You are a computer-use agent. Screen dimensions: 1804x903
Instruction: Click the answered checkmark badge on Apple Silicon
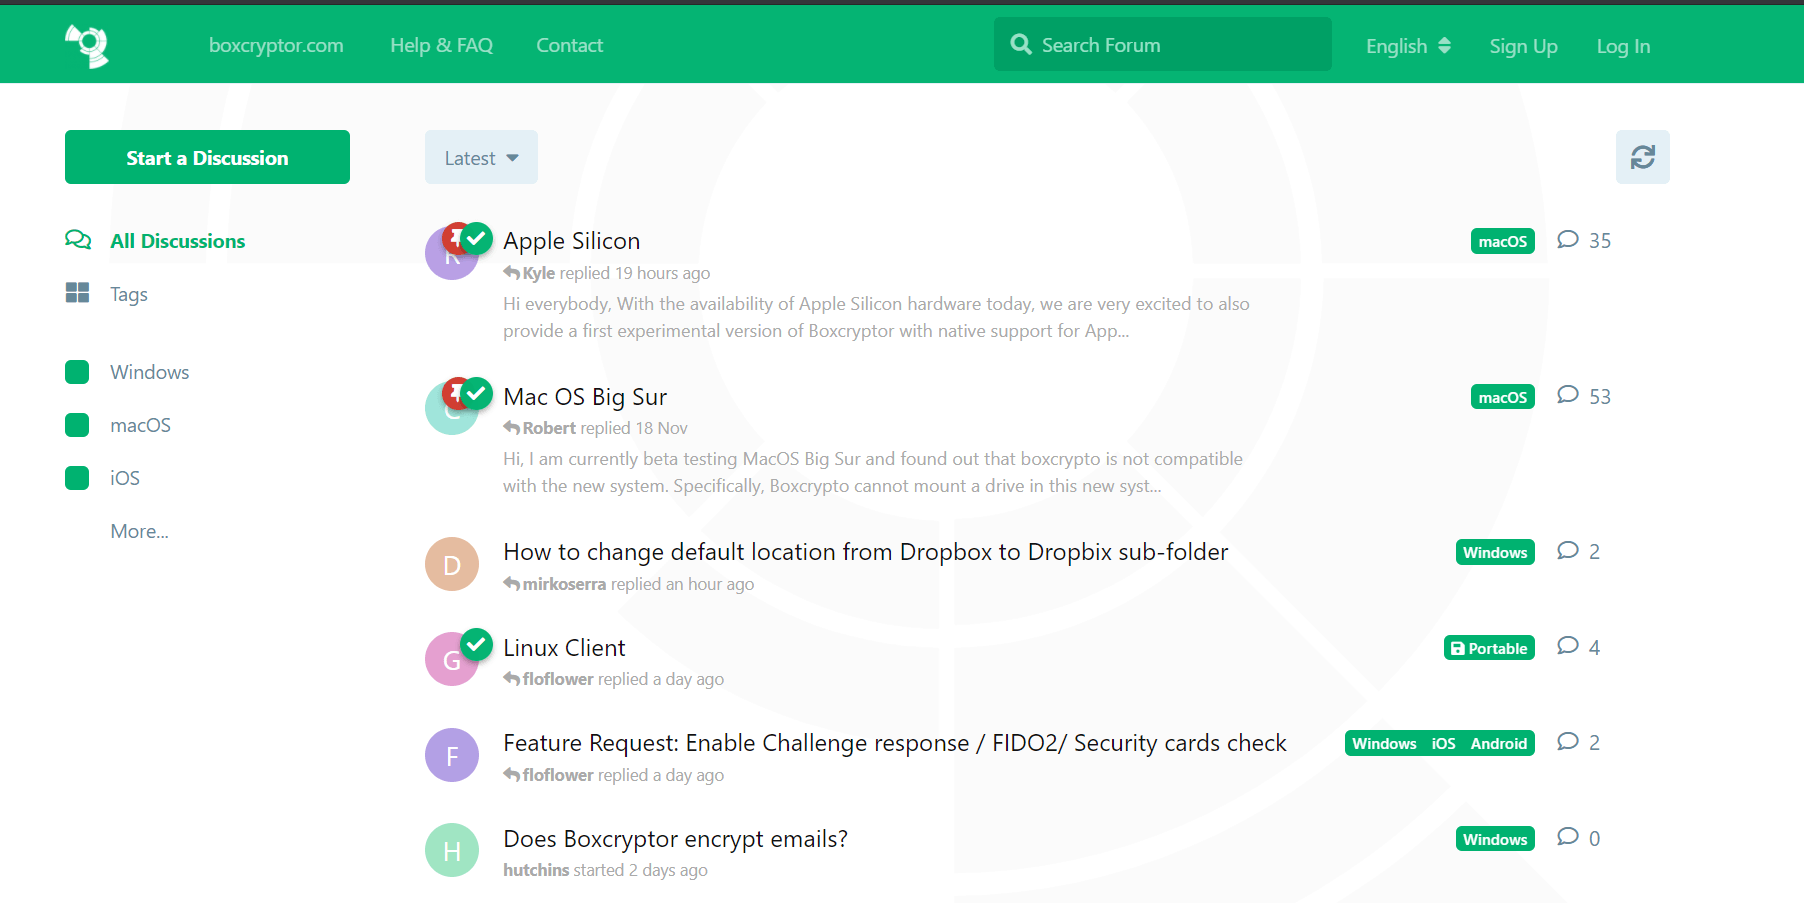[477, 238]
